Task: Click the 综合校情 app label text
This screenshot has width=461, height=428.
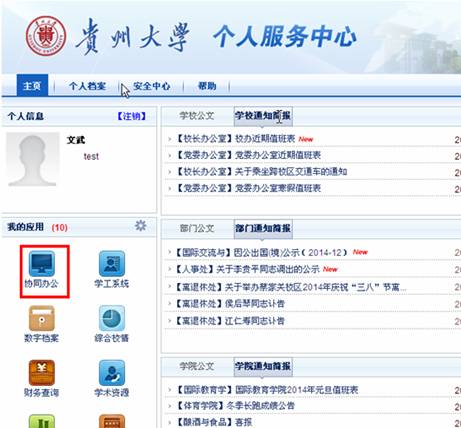Action: pyautogui.click(x=112, y=338)
